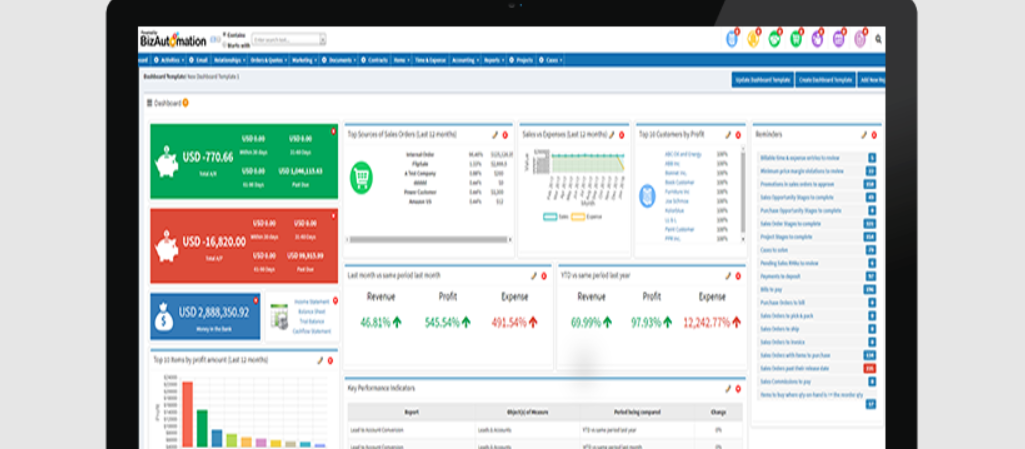Open 'Sales Orders to ship' reminder
The image size is (1025, 449).
point(779,329)
